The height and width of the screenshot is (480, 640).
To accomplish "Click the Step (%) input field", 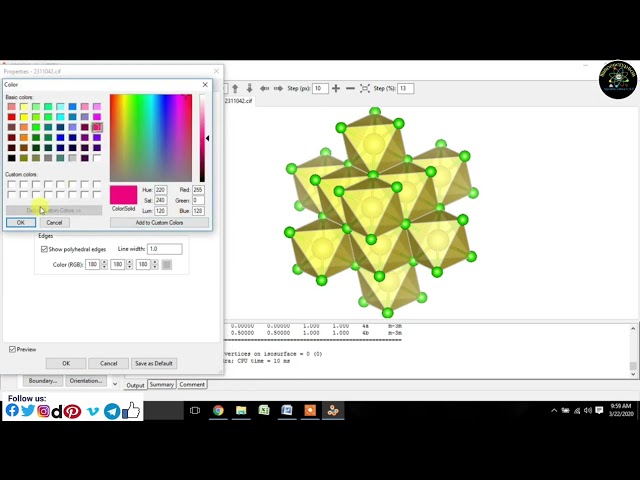I will pyautogui.click(x=406, y=88).
